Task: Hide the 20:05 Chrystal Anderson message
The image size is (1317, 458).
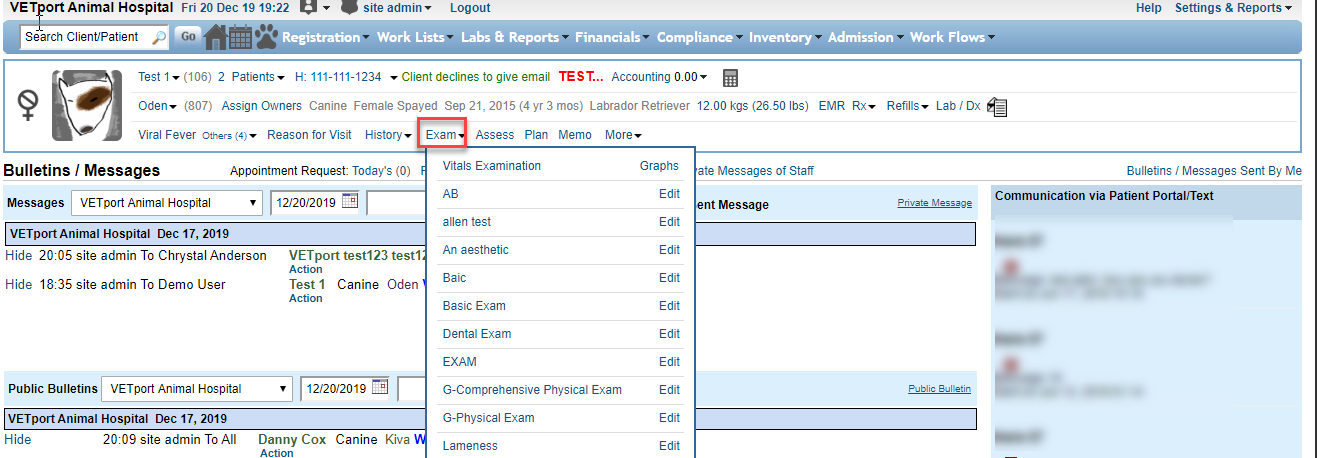Action: pyautogui.click(x=19, y=256)
